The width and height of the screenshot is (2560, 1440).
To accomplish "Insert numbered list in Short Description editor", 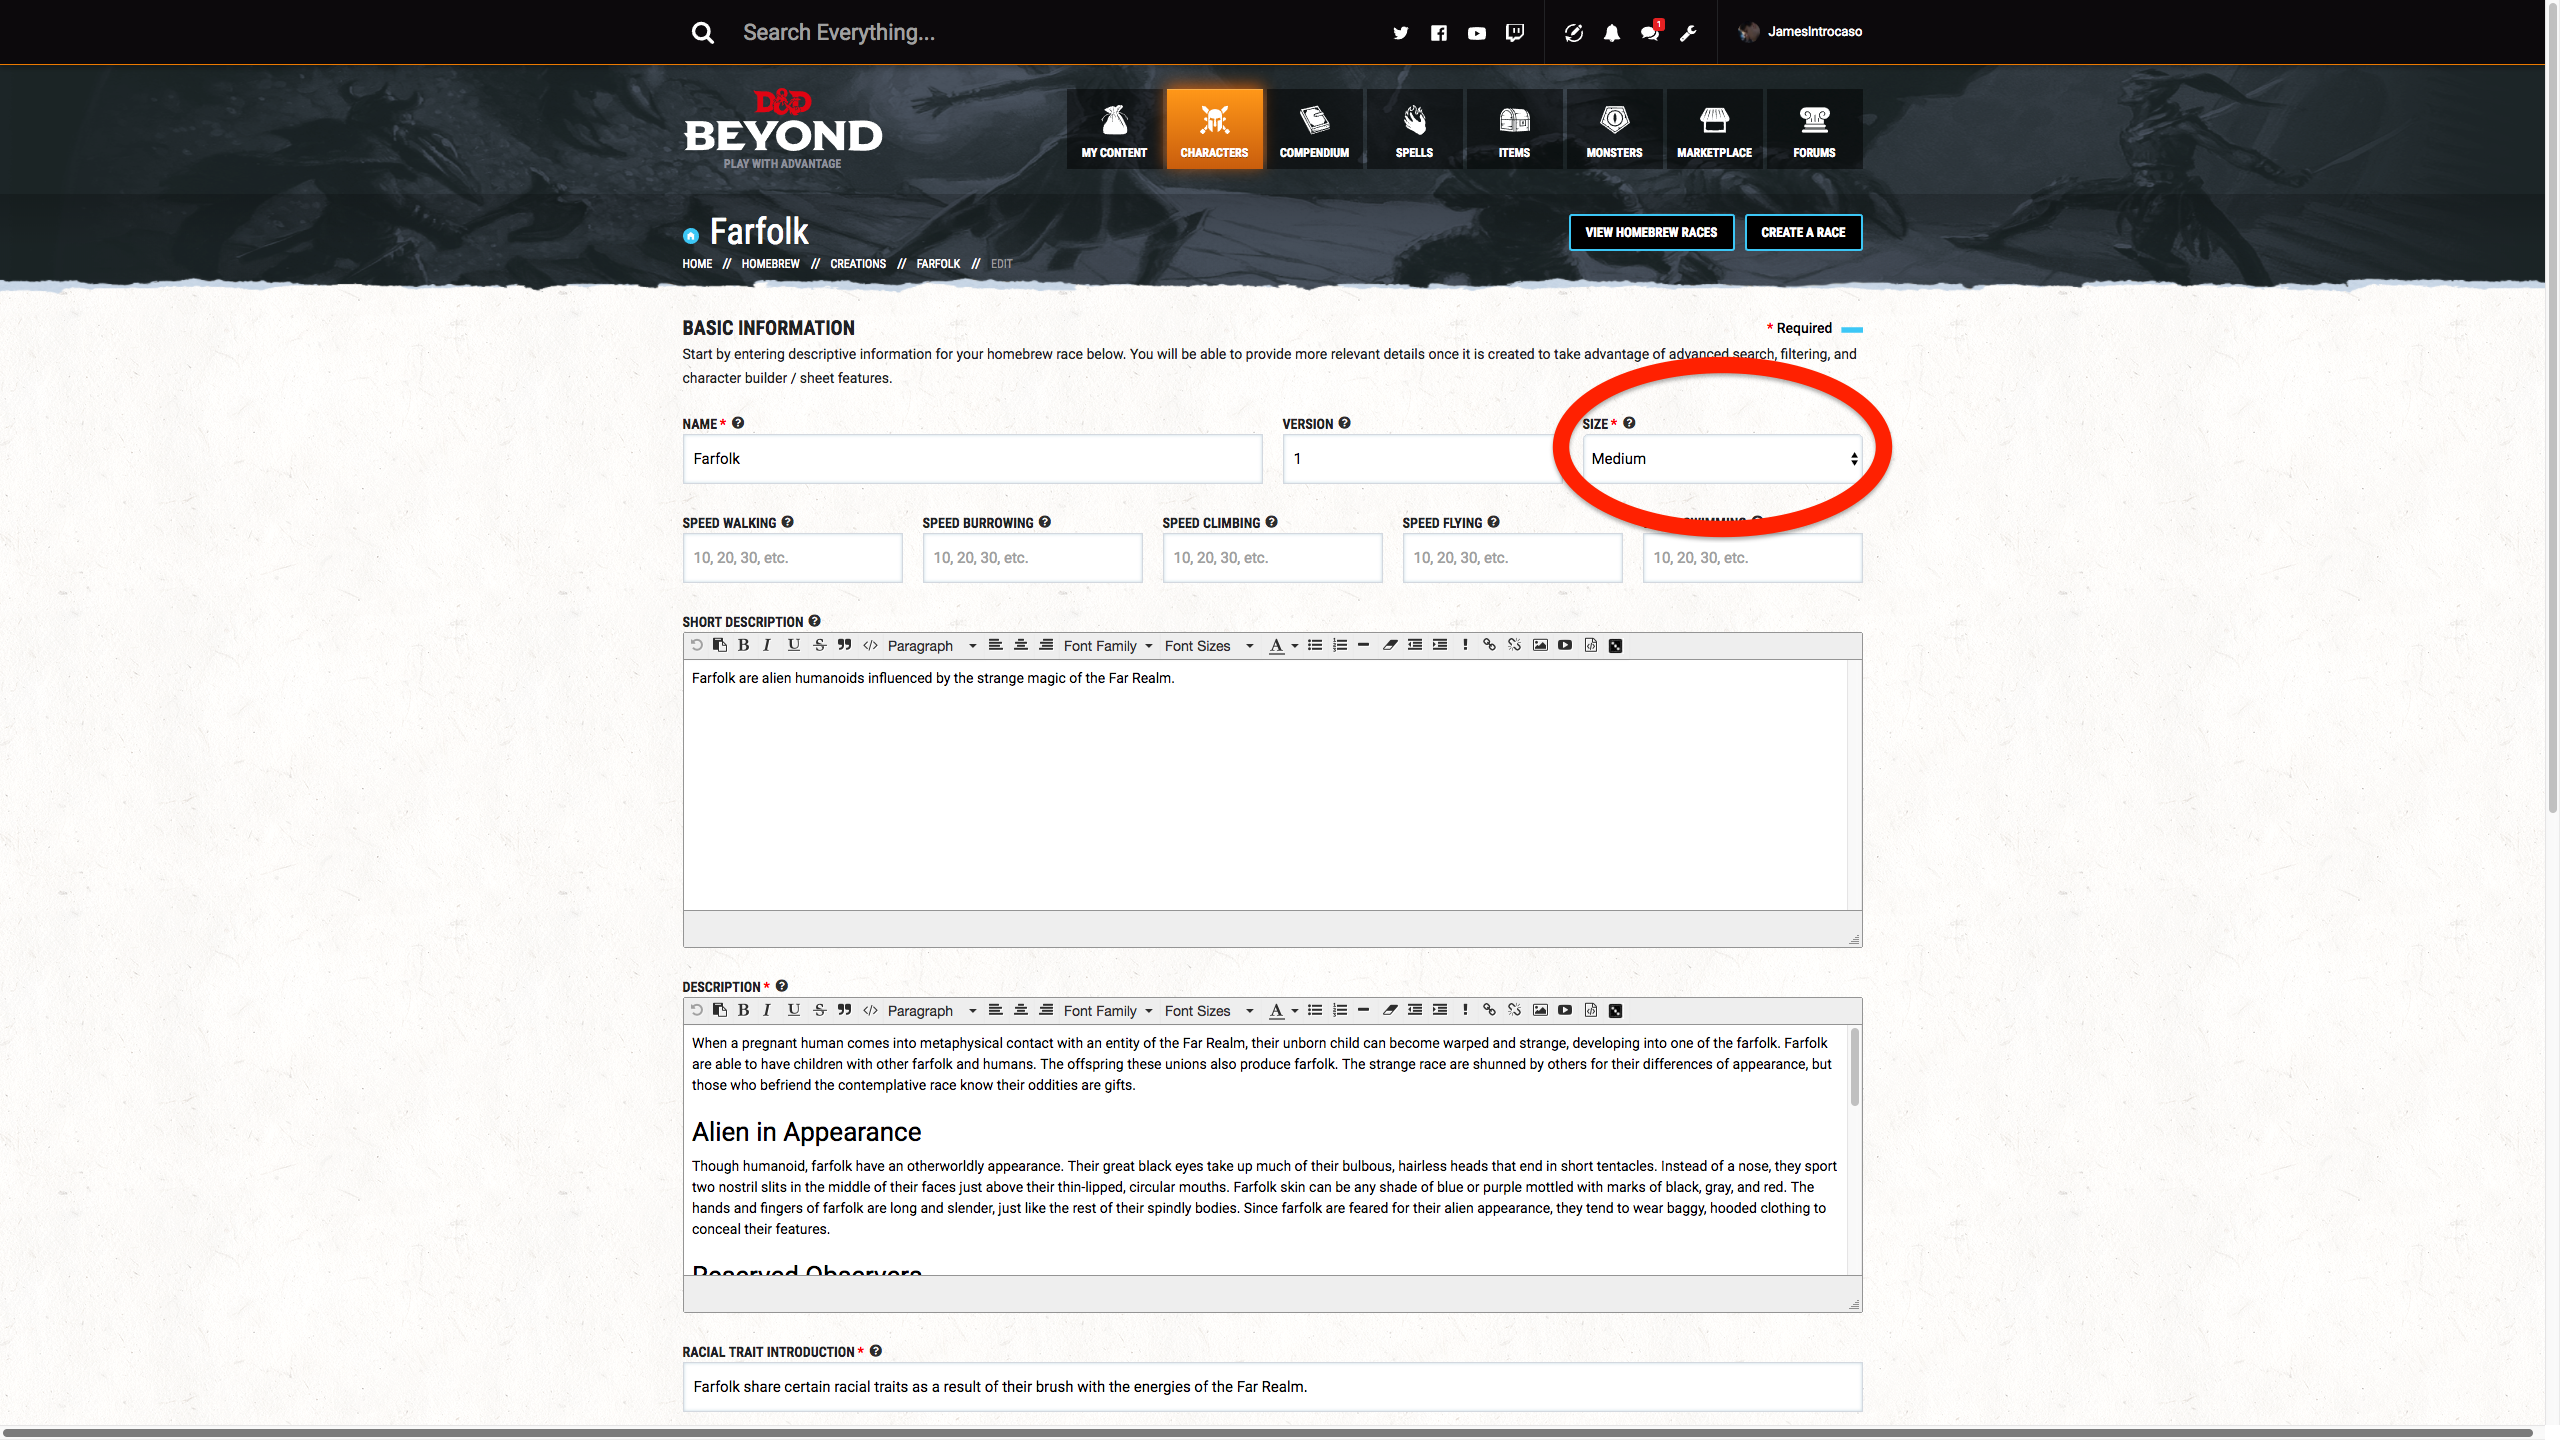I will pyautogui.click(x=1339, y=645).
